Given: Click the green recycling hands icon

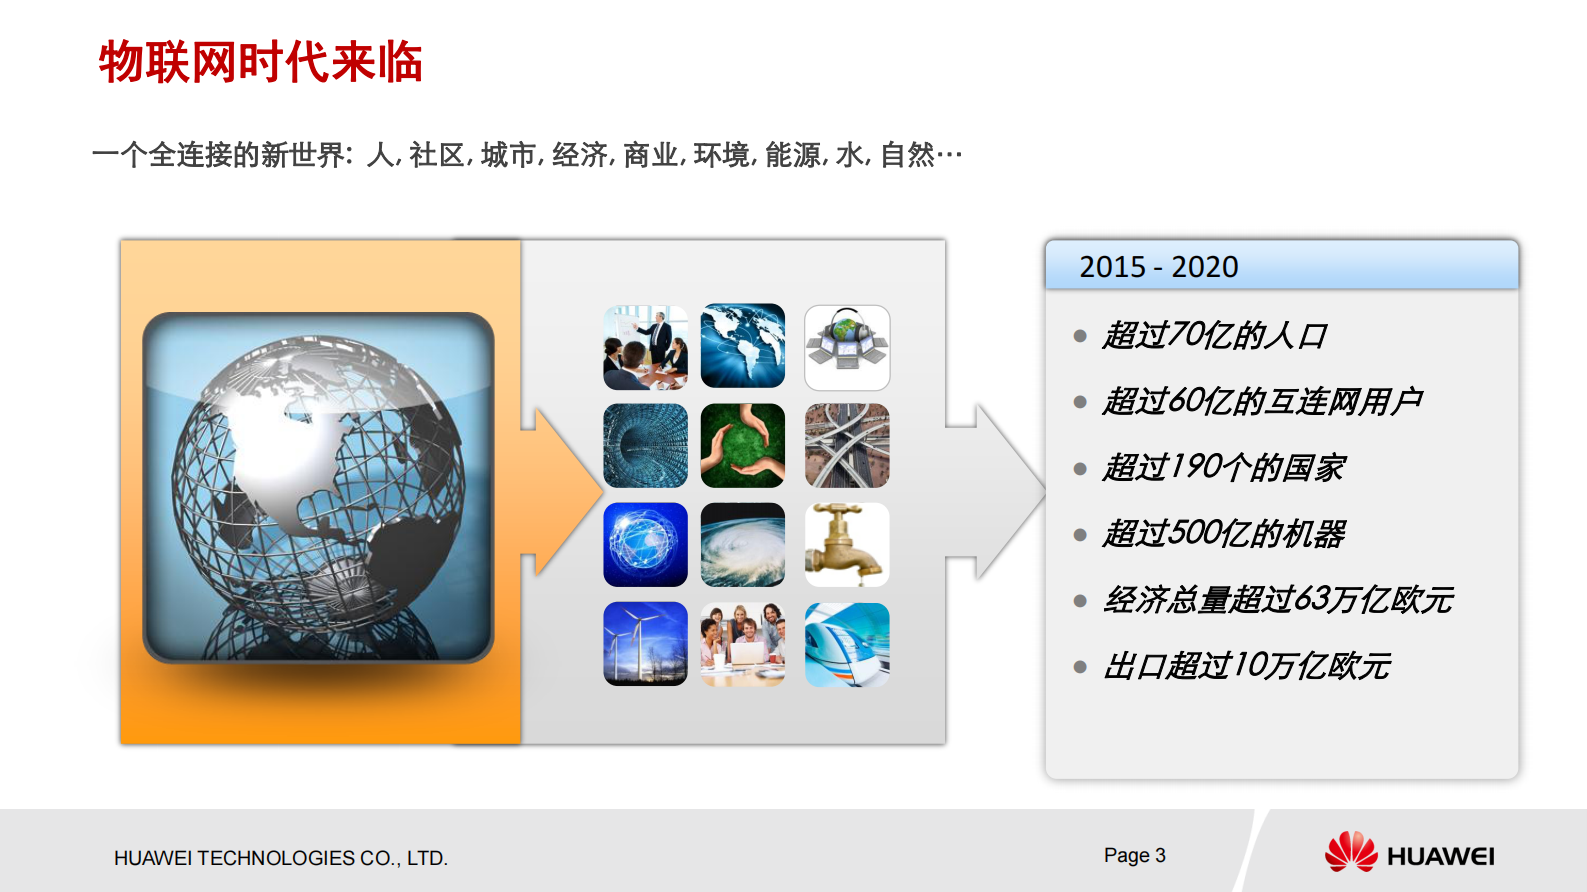Looking at the screenshot, I should coord(743,446).
